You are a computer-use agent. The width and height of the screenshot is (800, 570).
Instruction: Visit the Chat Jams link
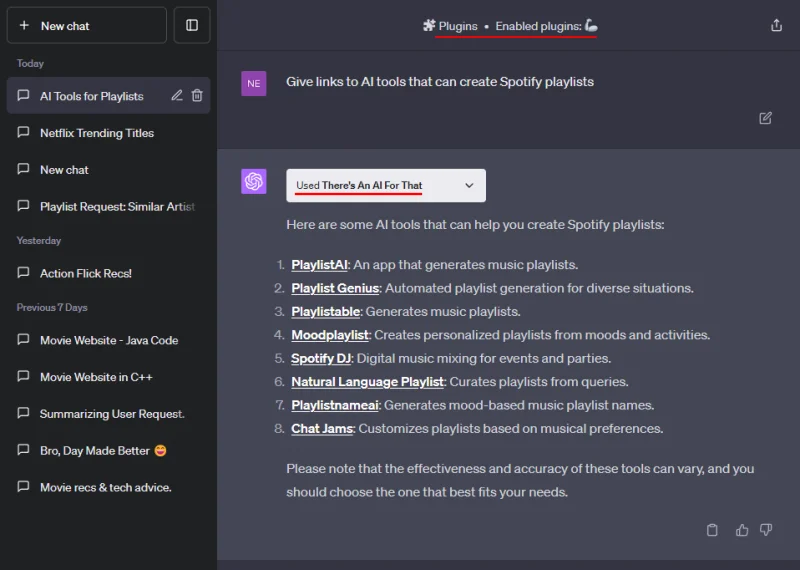(x=322, y=429)
